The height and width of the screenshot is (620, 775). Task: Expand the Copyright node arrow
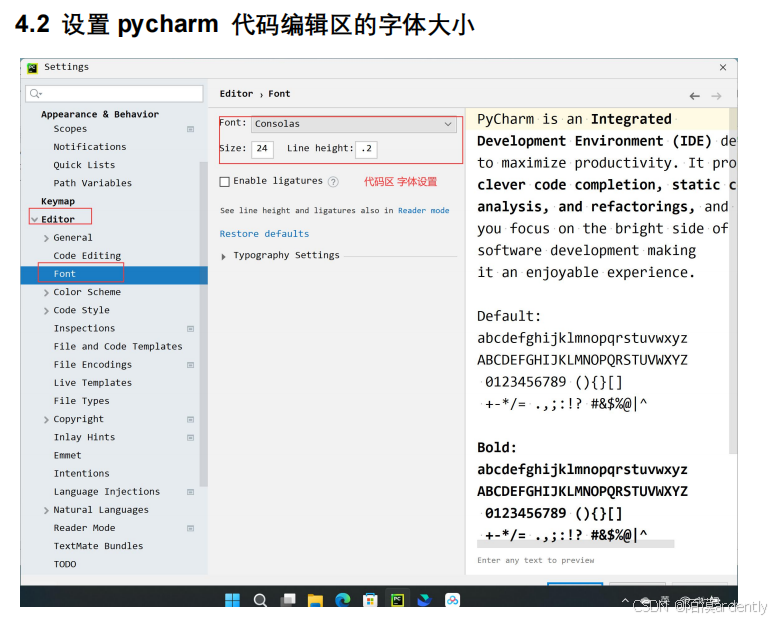[46, 420]
